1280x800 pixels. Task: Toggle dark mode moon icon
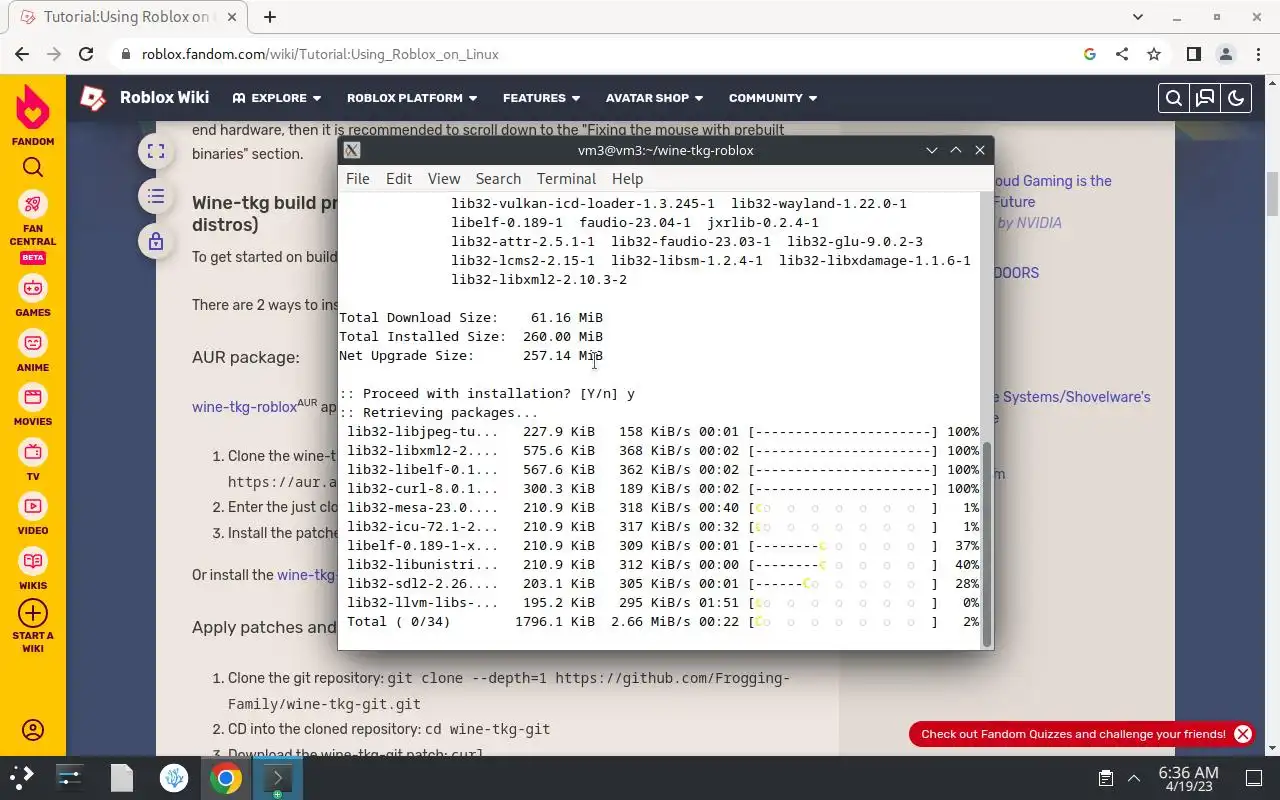click(1236, 98)
